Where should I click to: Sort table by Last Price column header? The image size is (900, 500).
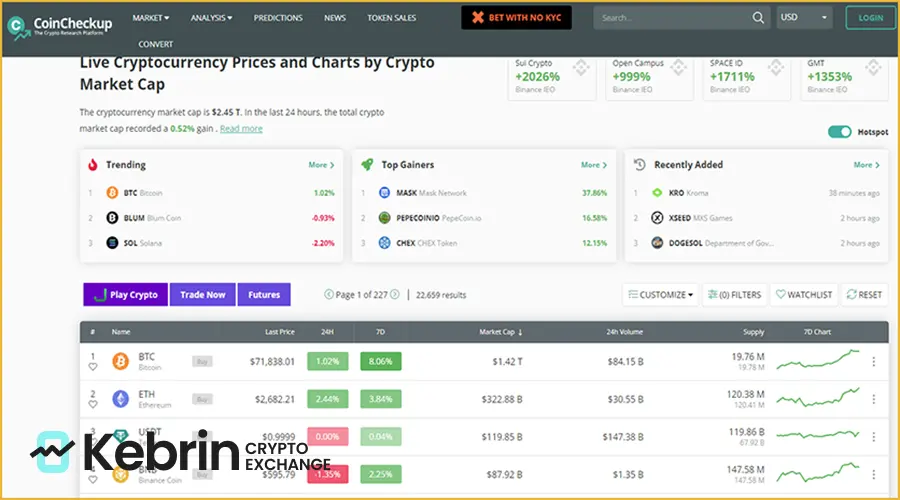[x=280, y=332]
